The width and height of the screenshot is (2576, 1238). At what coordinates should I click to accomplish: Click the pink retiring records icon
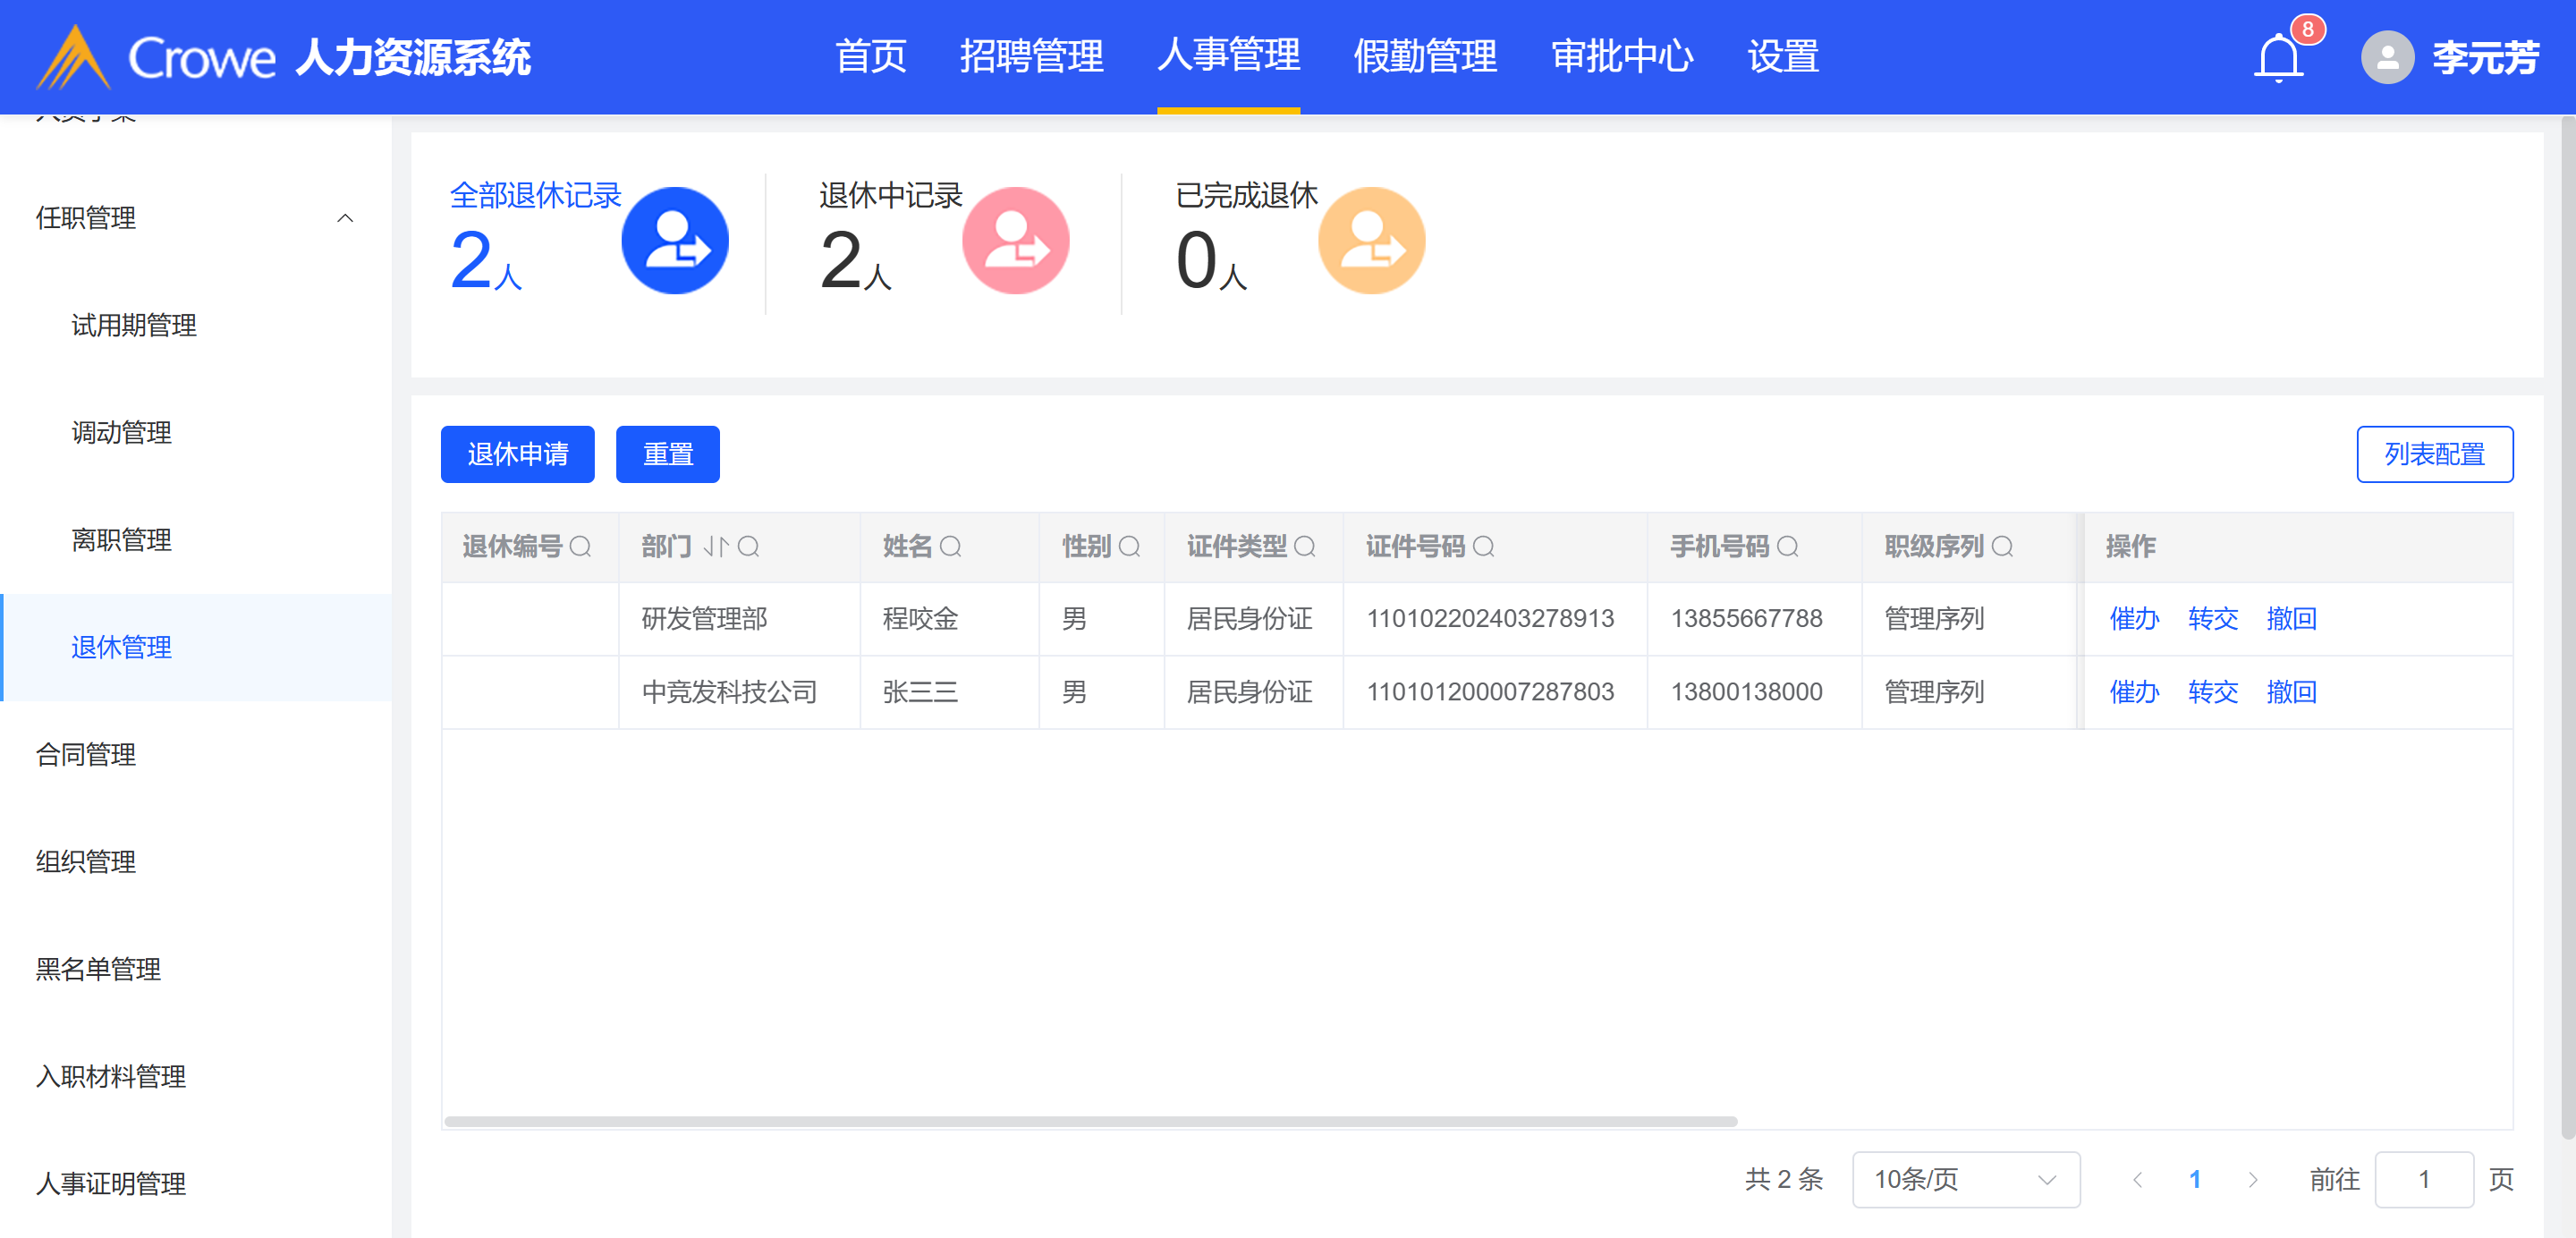pyautogui.click(x=1015, y=240)
